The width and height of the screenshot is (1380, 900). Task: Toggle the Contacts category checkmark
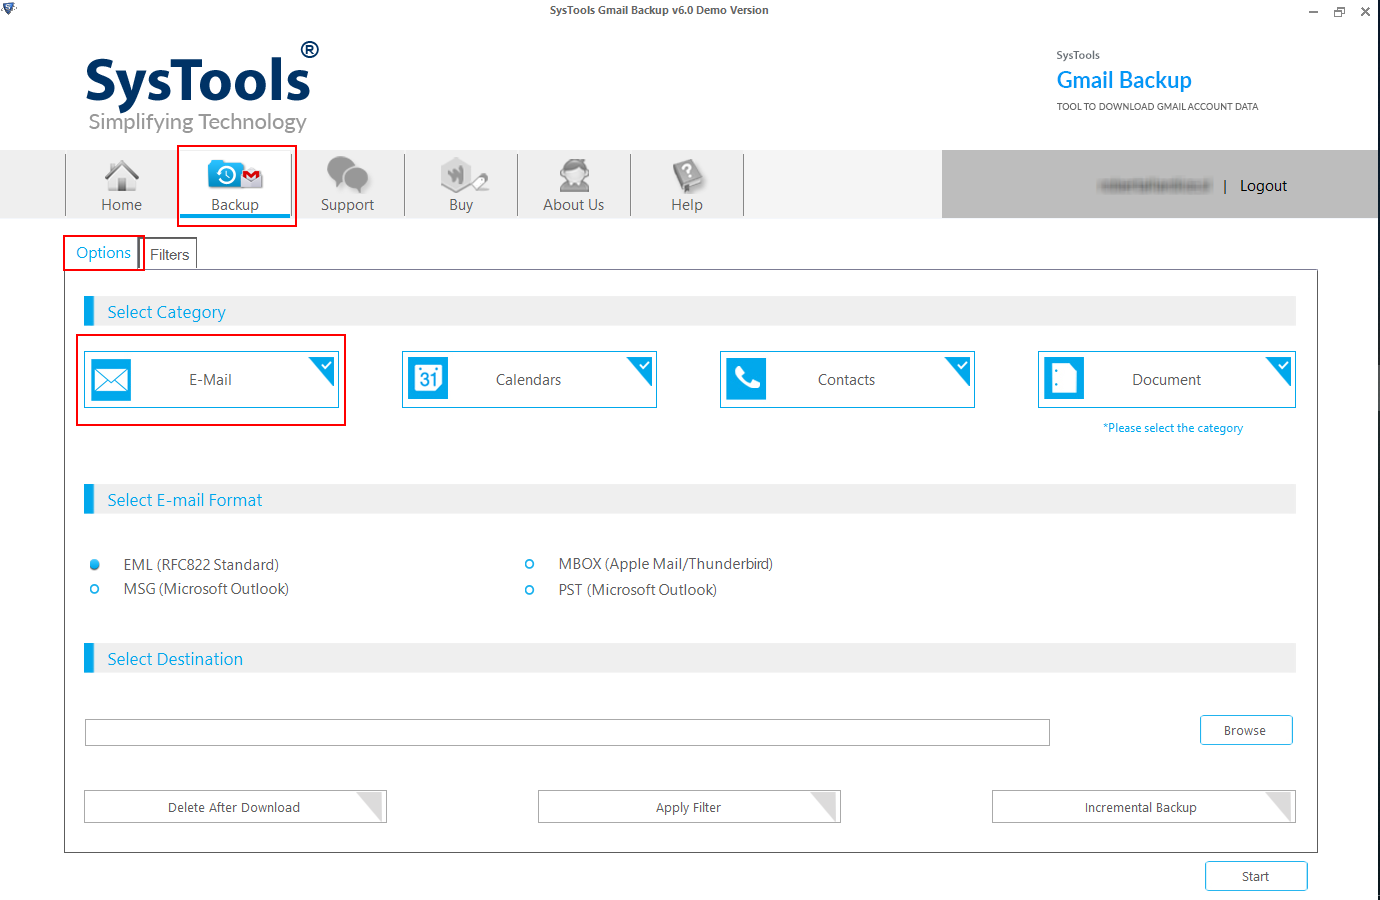click(x=961, y=368)
